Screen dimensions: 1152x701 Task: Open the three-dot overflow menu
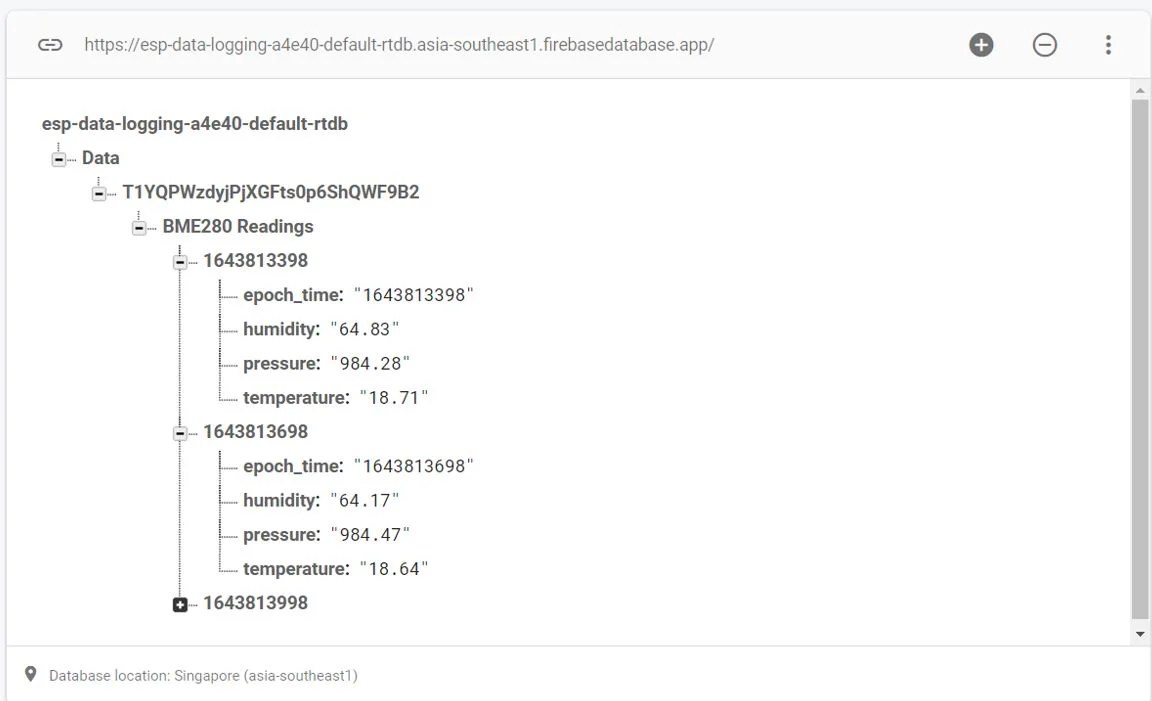(x=1108, y=44)
